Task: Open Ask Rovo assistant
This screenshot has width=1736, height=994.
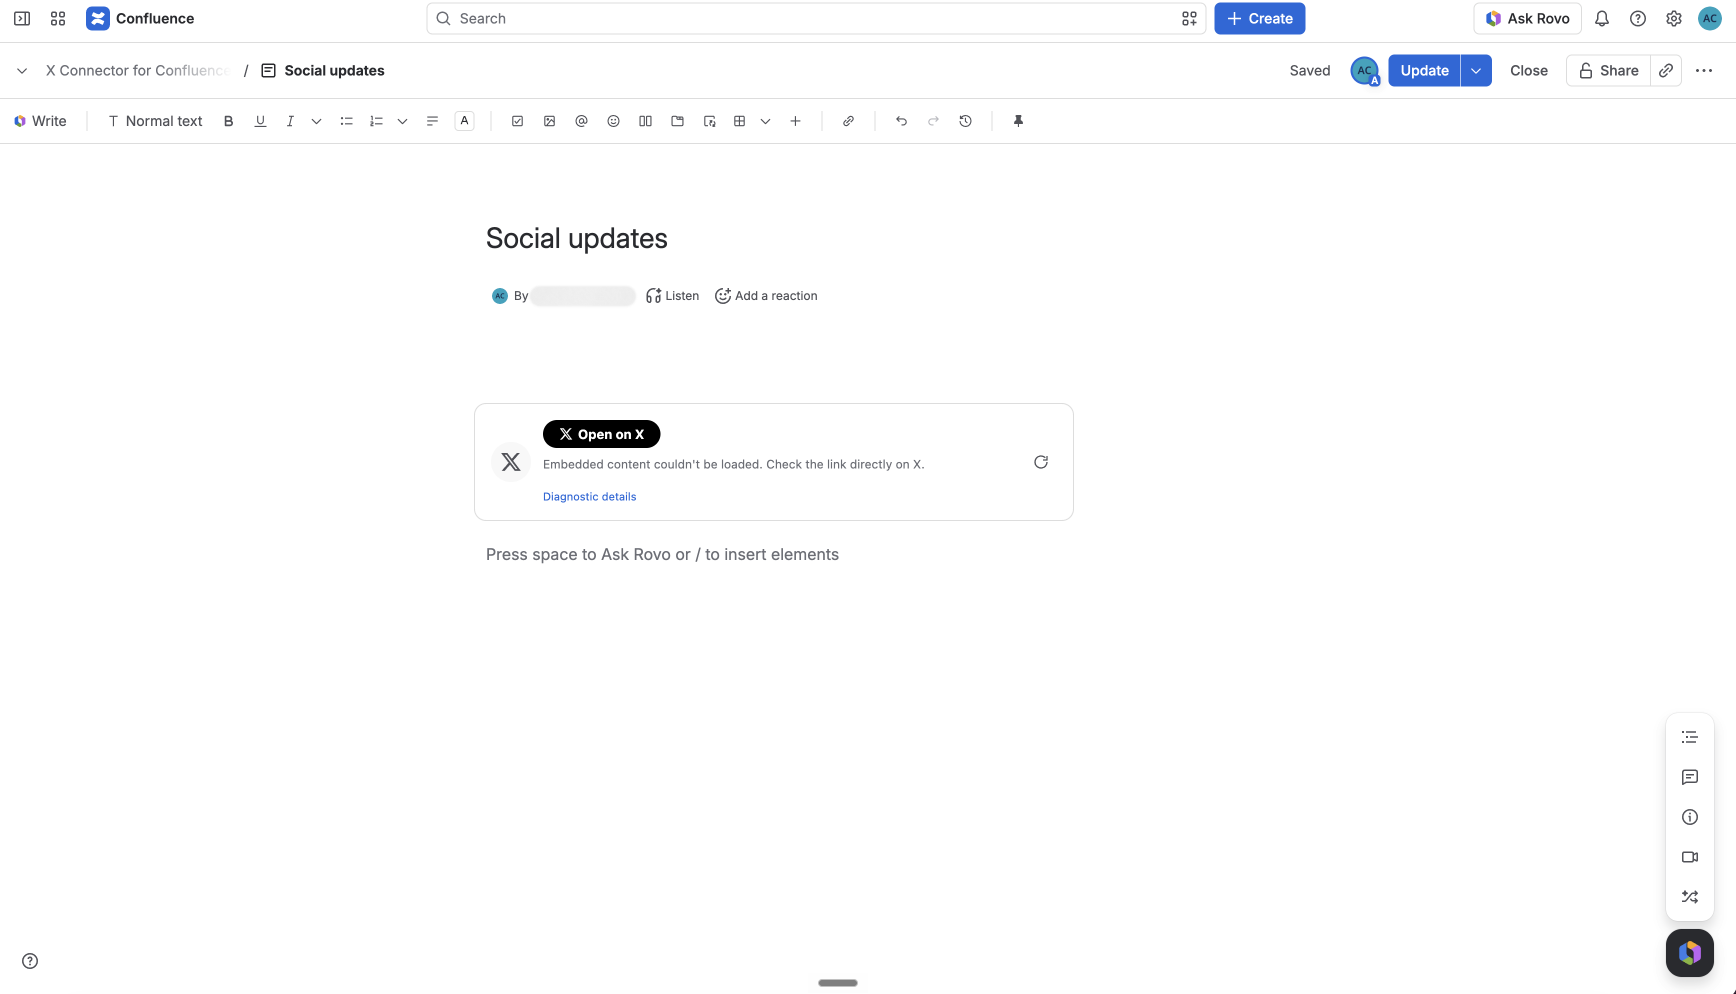Action: 1527,18
